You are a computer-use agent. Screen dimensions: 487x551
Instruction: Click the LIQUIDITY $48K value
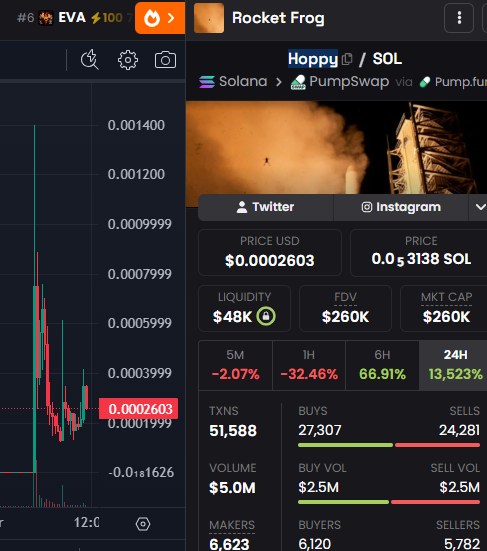(232, 317)
